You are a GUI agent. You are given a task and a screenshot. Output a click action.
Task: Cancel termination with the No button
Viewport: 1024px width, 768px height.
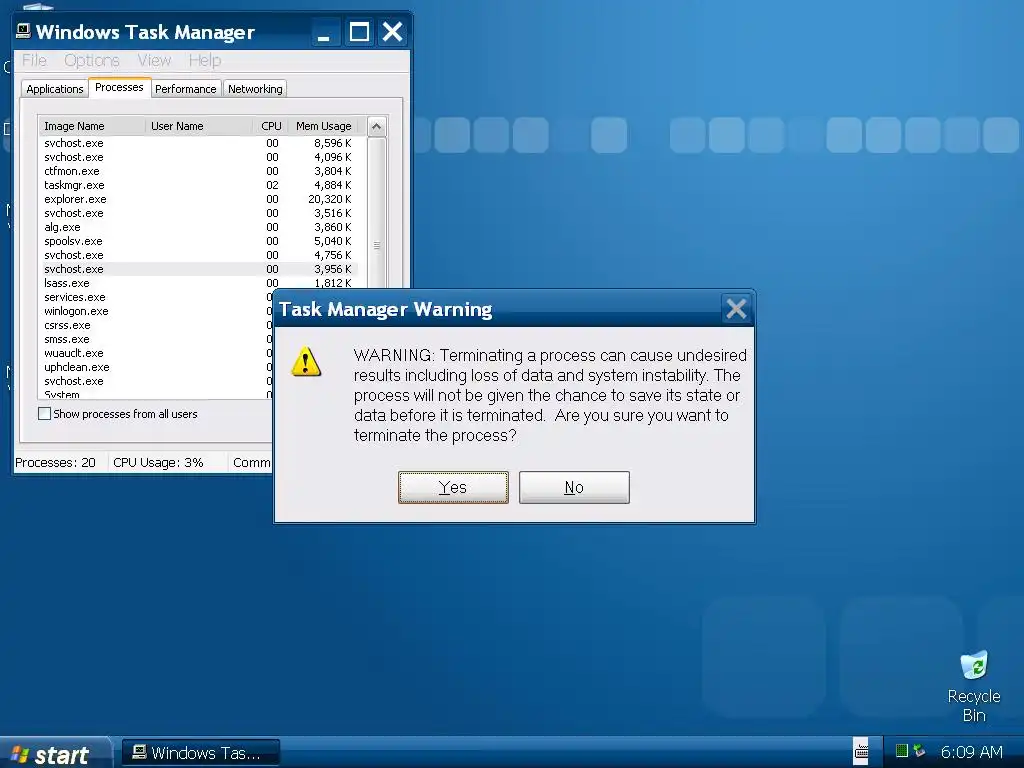pos(574,487)
